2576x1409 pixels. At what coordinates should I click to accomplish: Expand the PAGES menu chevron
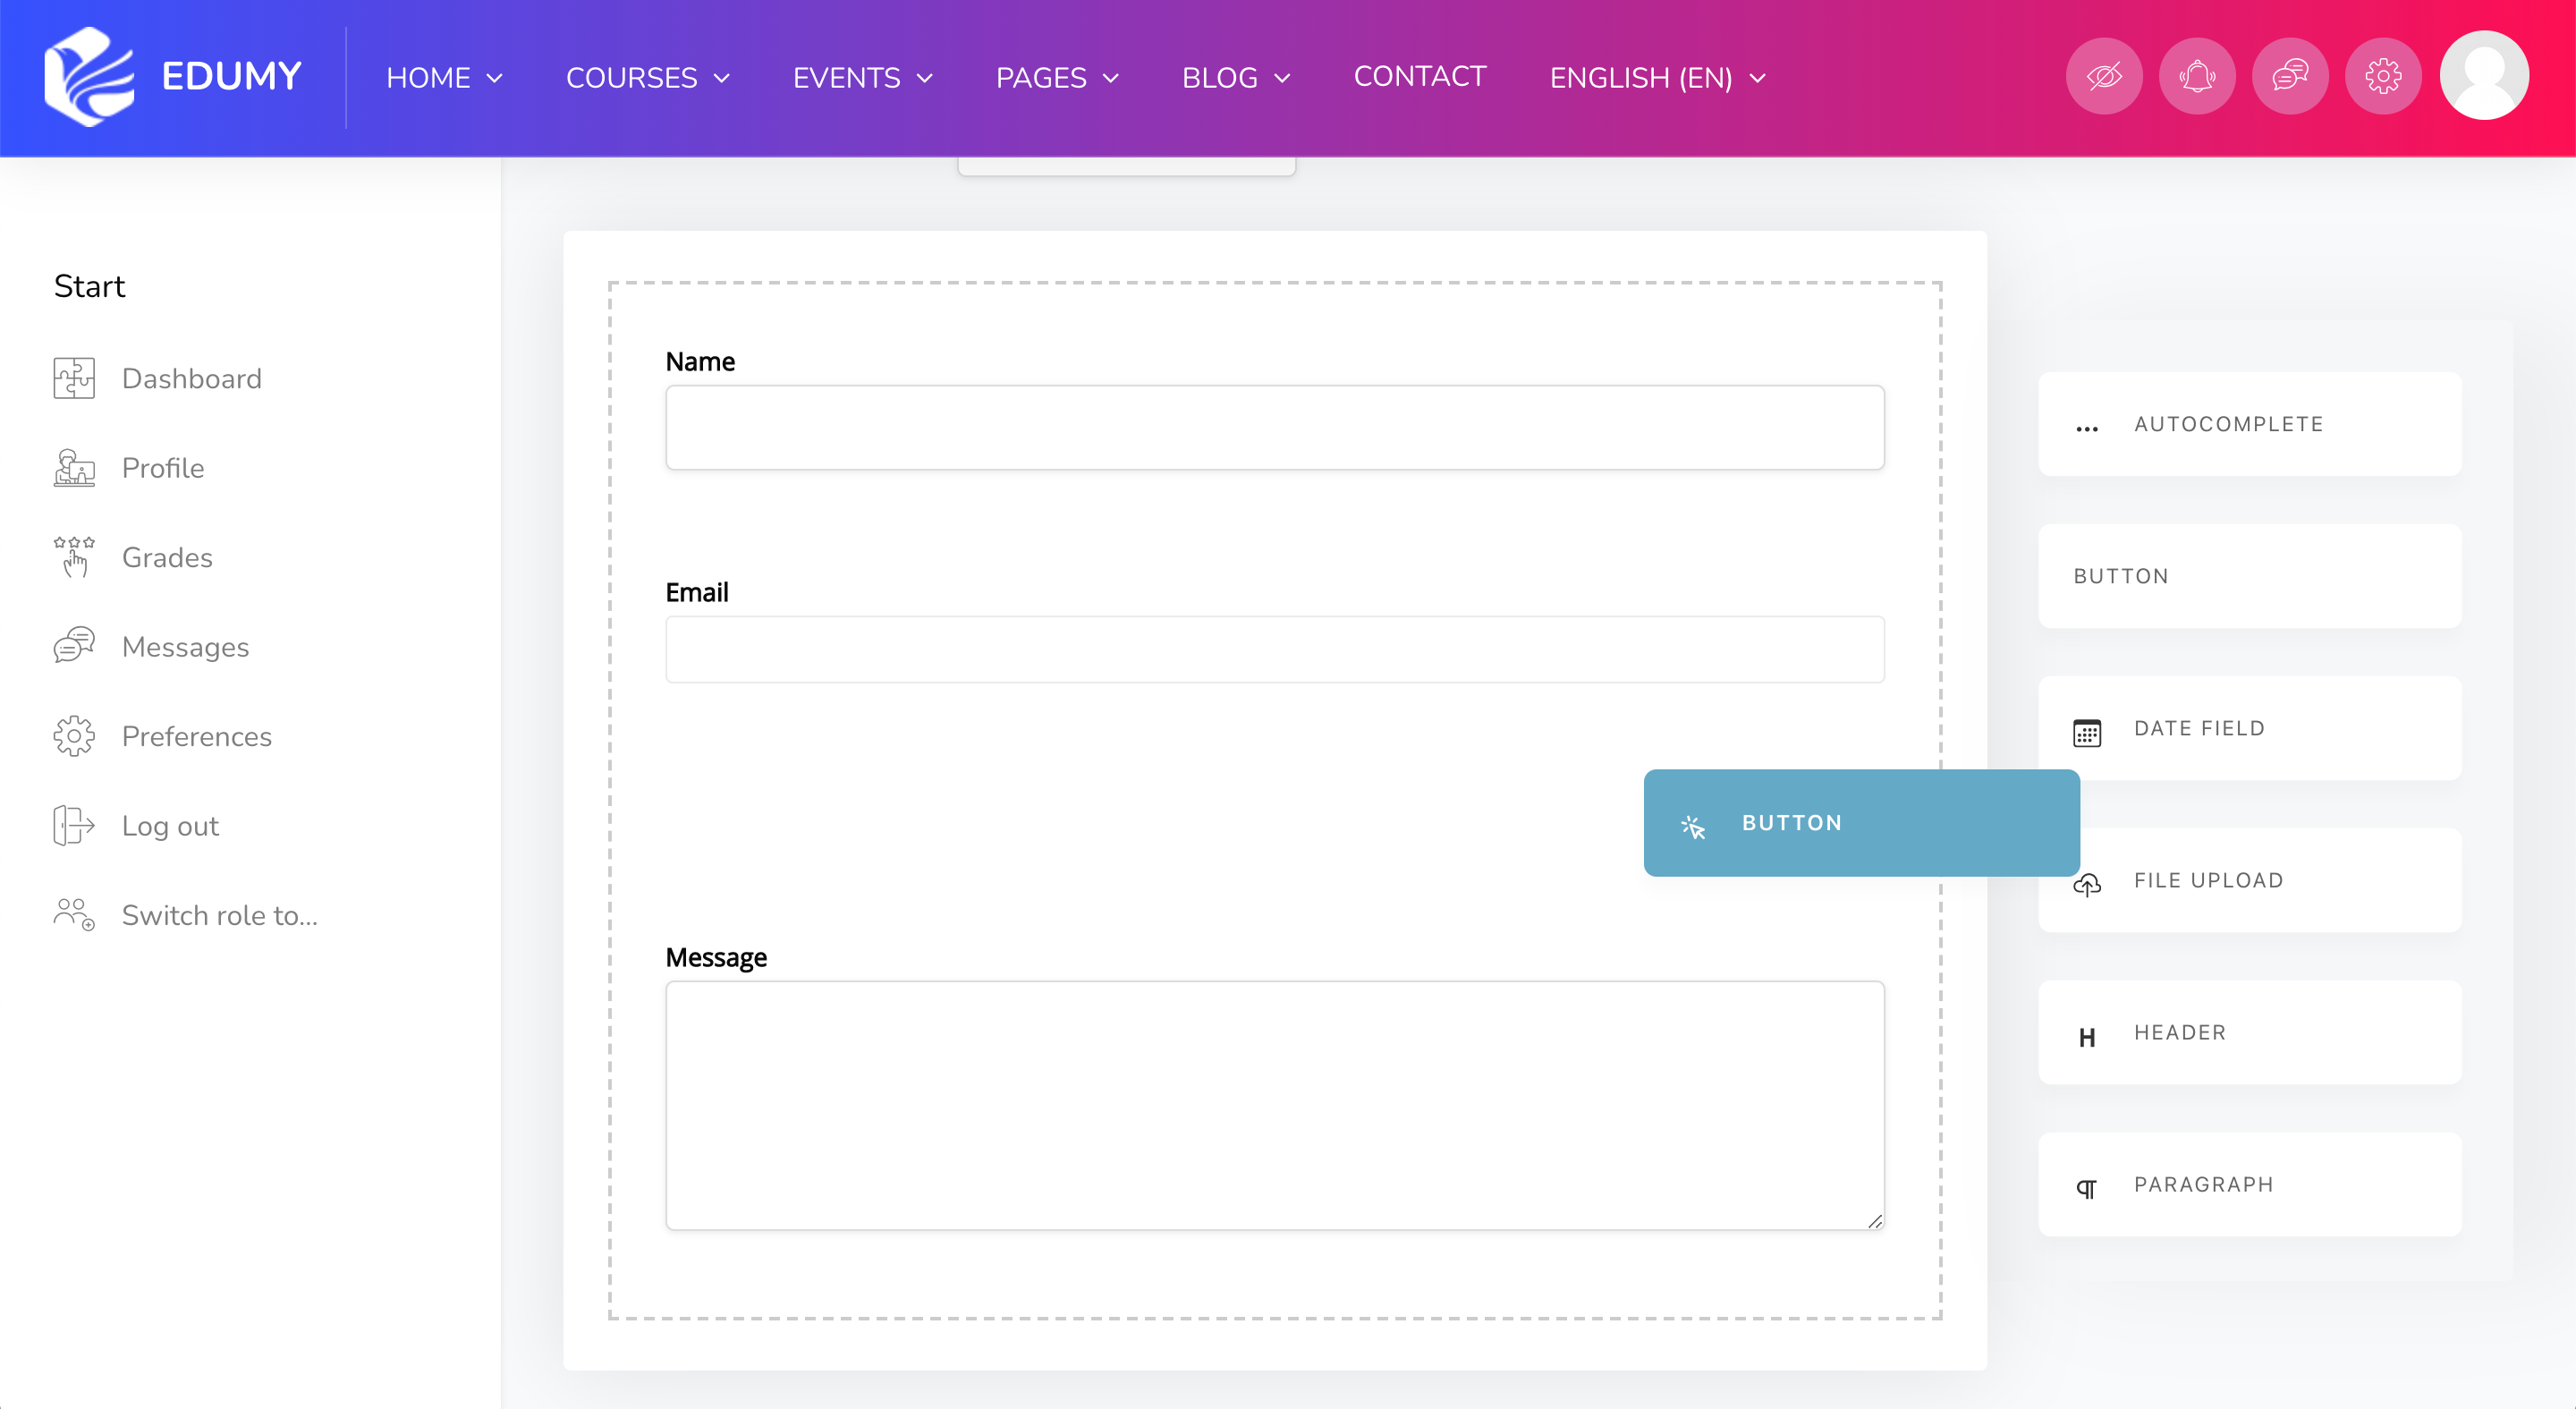(x=1111, y=78)
